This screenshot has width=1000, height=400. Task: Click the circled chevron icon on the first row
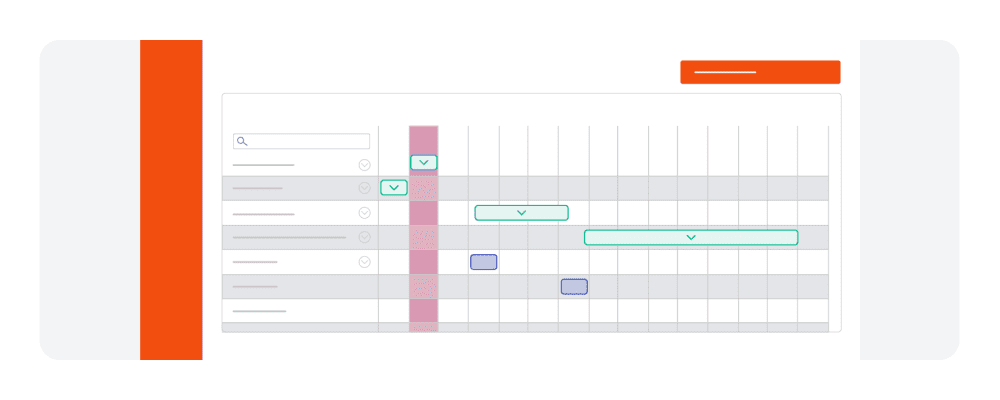click(x=364, y=165)
